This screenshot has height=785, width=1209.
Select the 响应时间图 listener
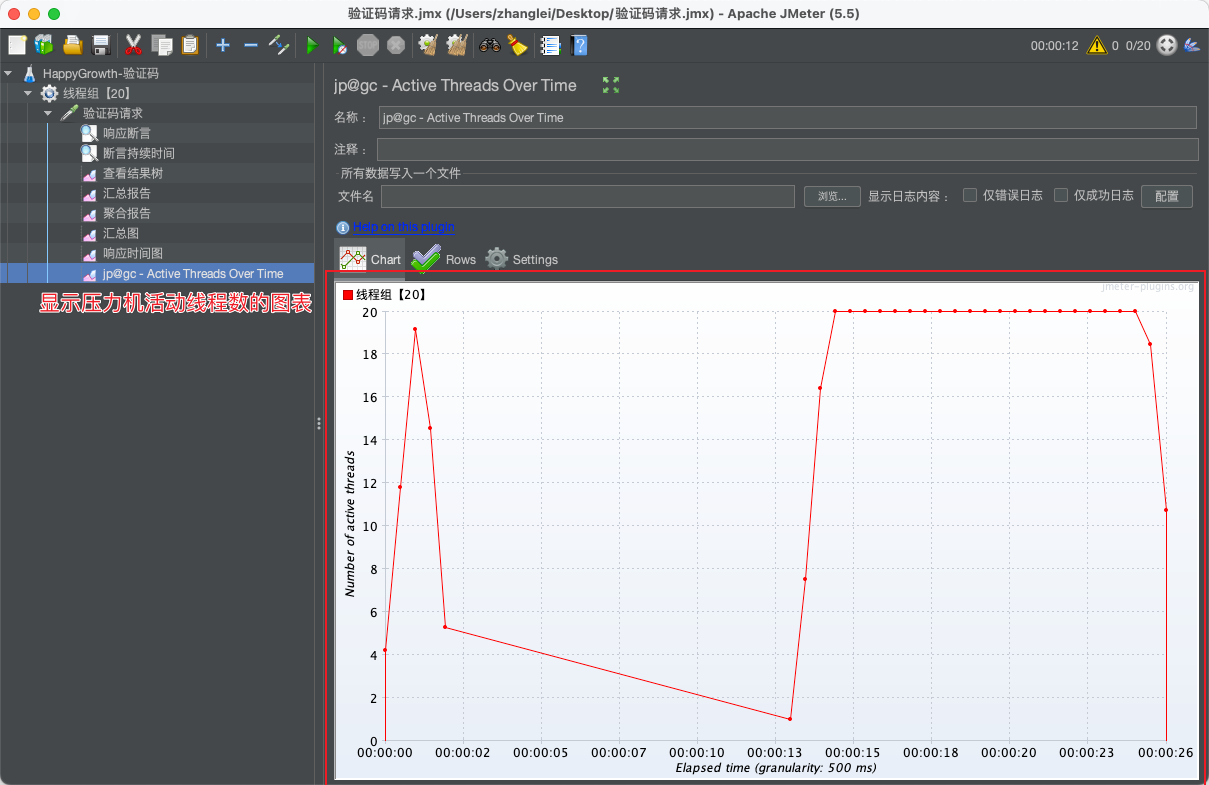click(132, 253)
